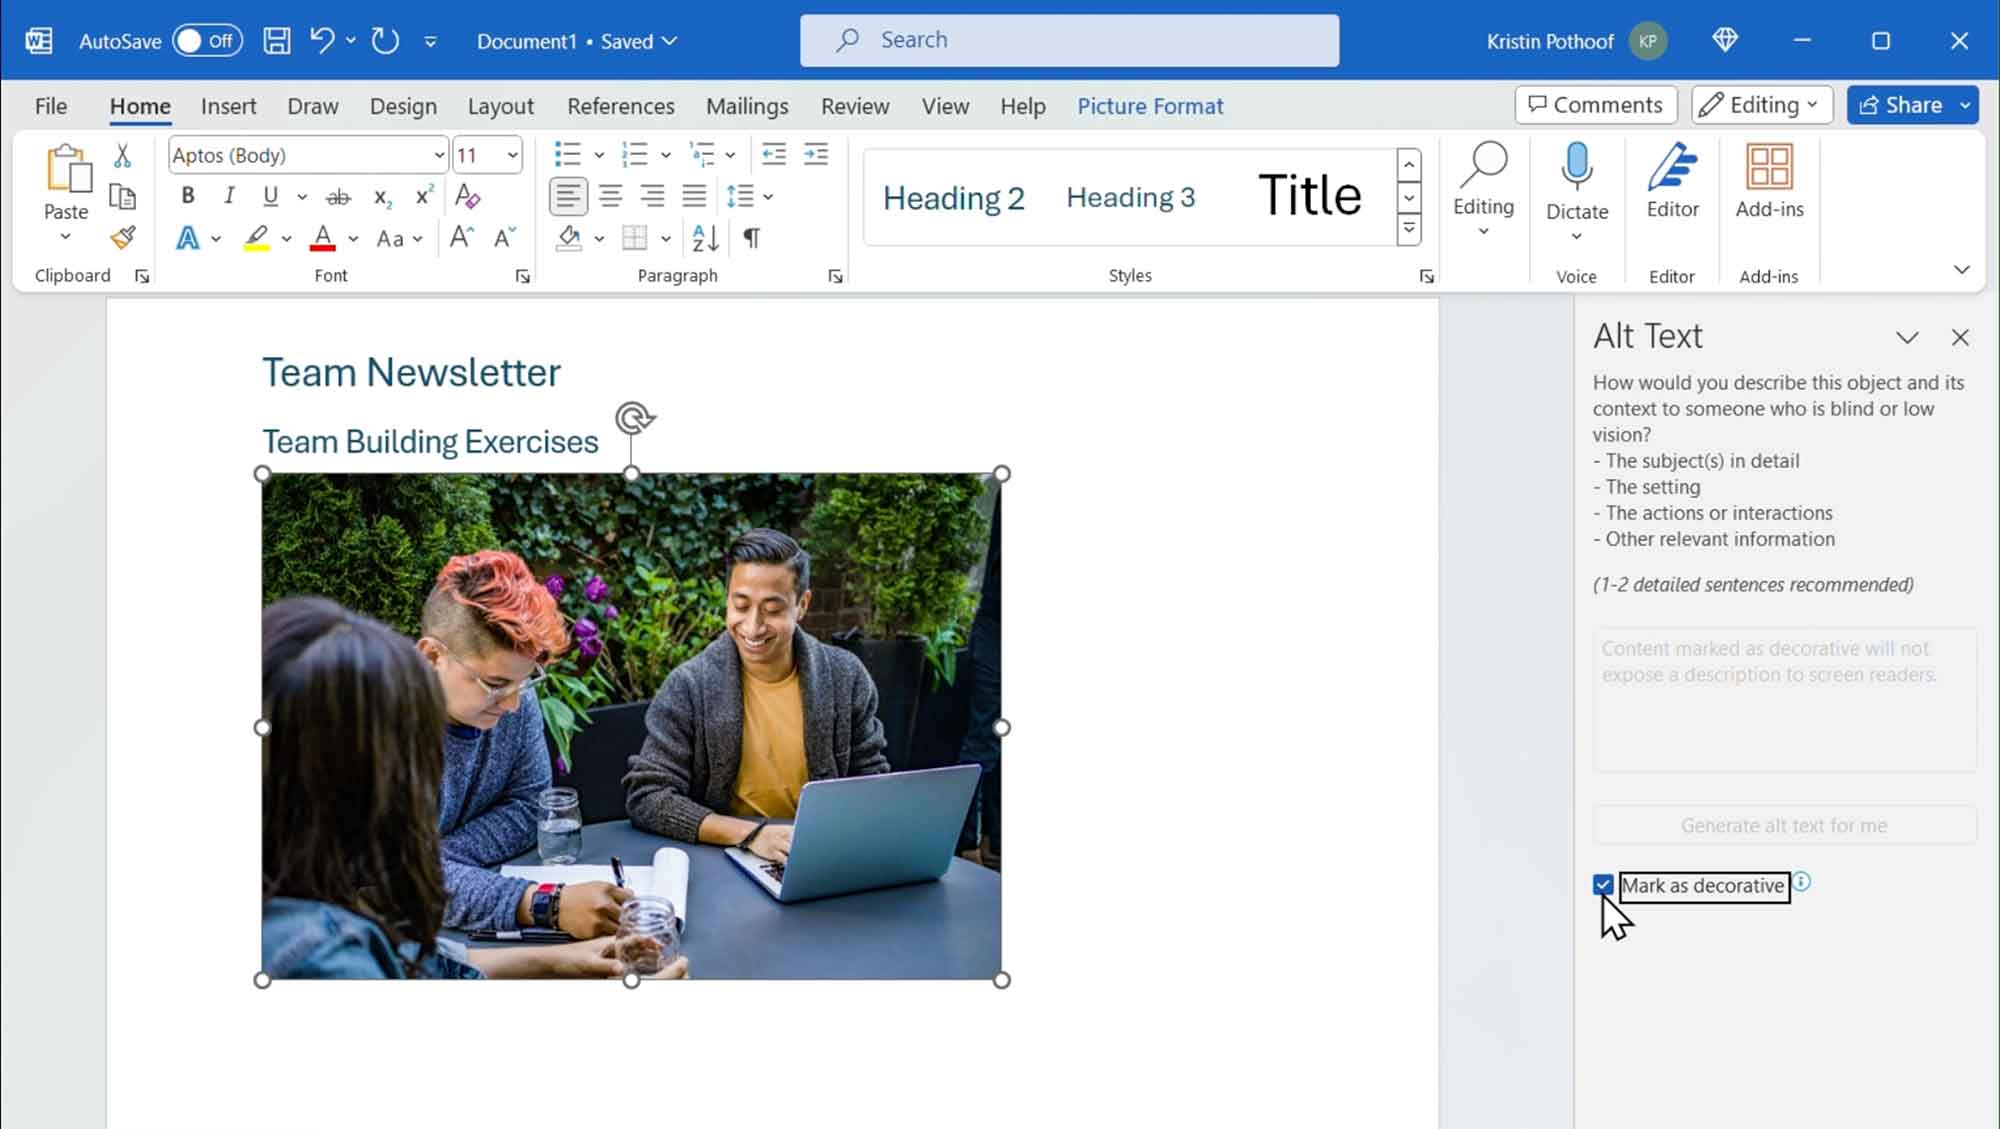The width and height of the screenshot is (2000, 1129).
Task: Click the Insert menu tab
Action: pos(228,106)
